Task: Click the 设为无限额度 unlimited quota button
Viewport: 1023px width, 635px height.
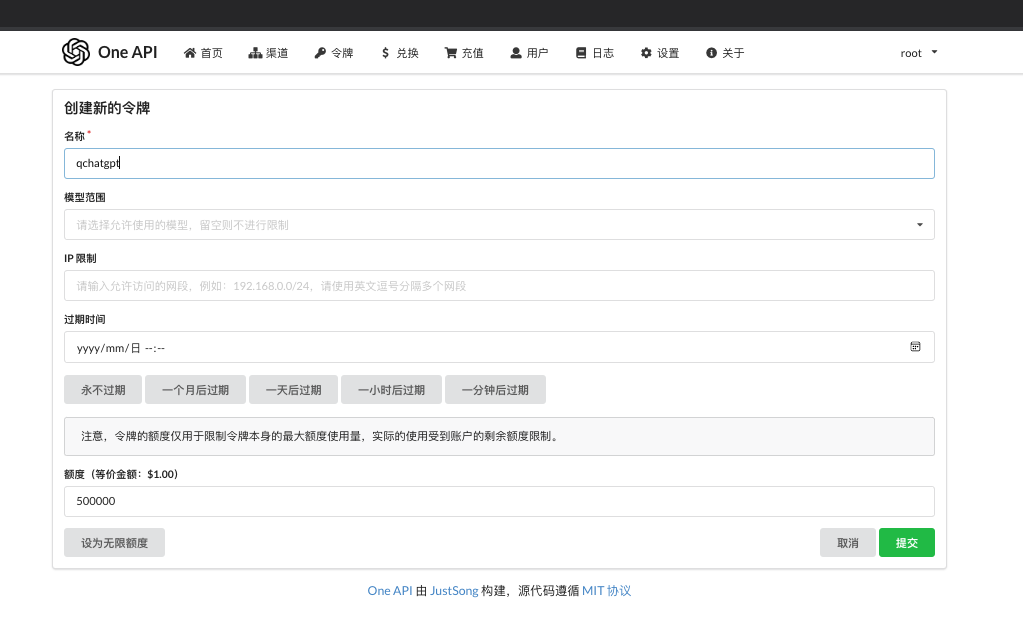Action: click(114, 542)
